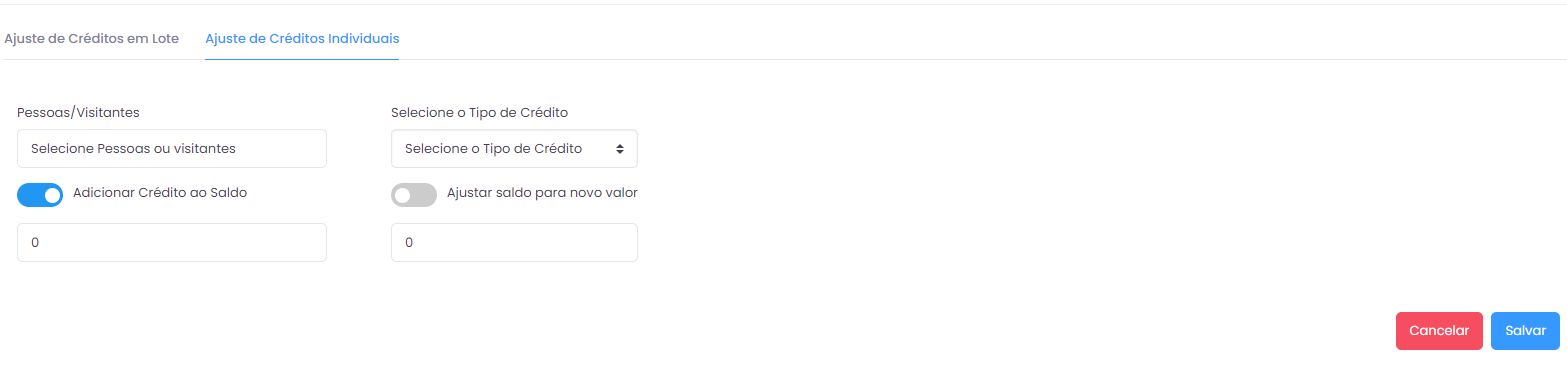Click the zero value in the right amount box
The height and width of the screenshot is (371, 1567).
409,243
